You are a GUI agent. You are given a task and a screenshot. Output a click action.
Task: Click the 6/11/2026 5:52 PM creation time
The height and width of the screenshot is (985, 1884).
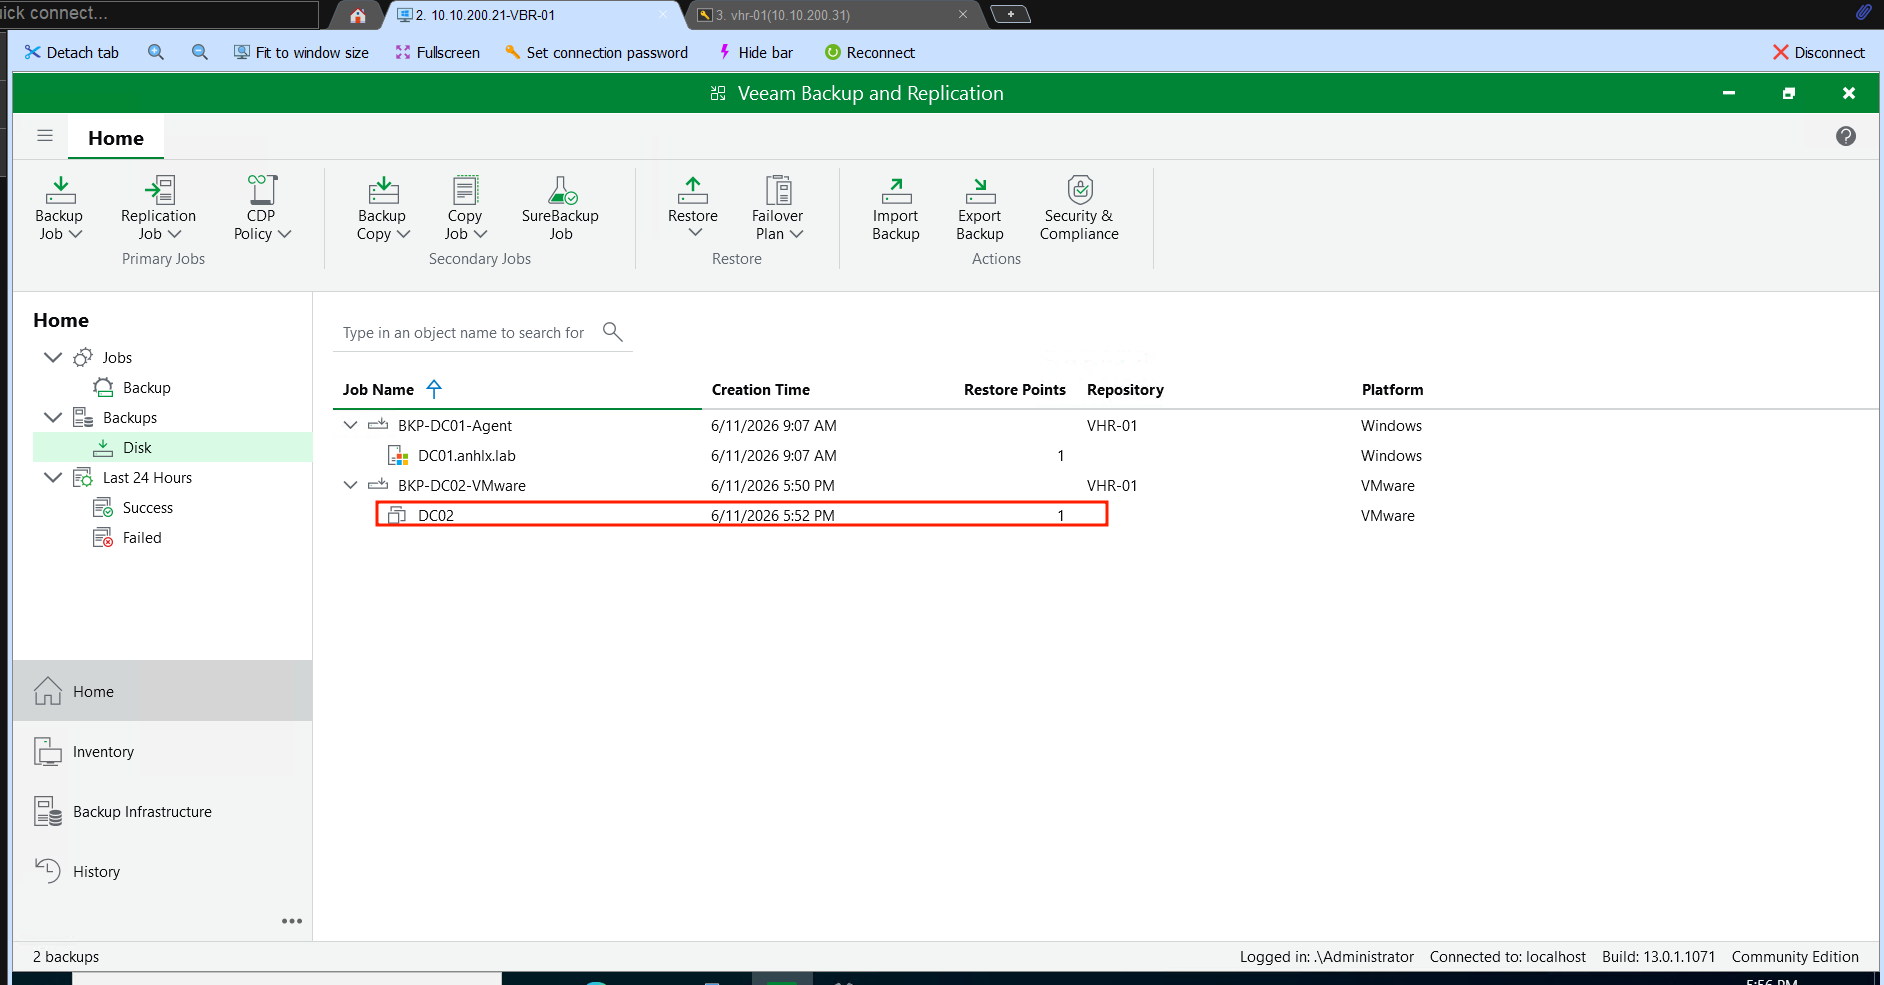772,515
